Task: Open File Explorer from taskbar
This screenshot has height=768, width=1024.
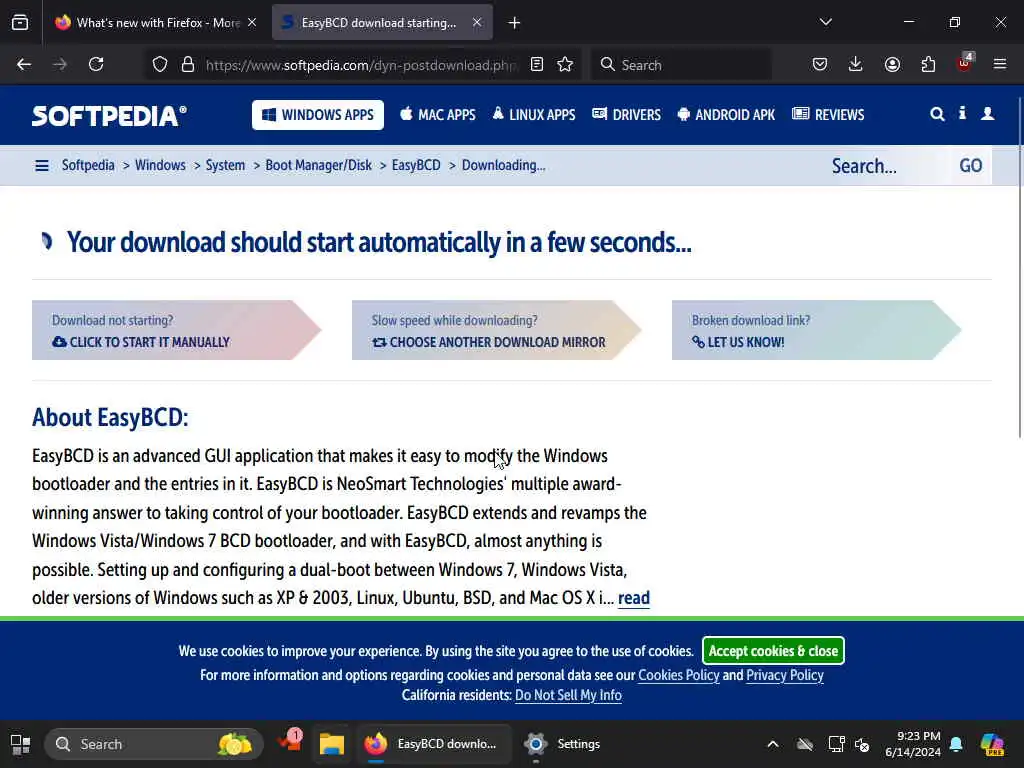Action: click(332, 744)
